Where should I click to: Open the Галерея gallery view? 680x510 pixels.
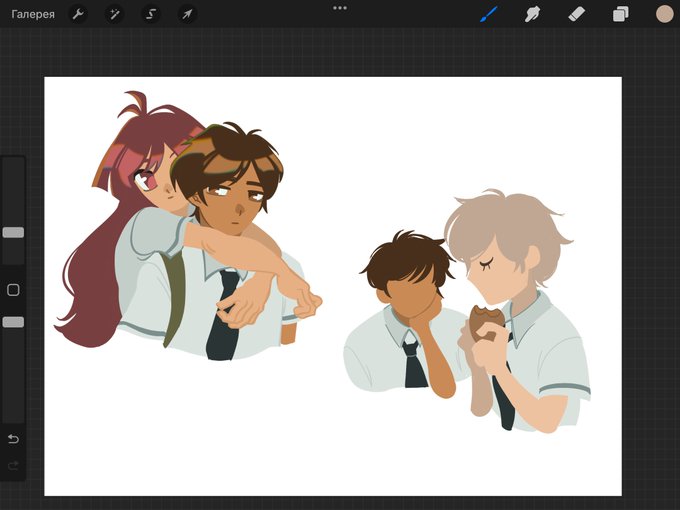tap(33, 14)
